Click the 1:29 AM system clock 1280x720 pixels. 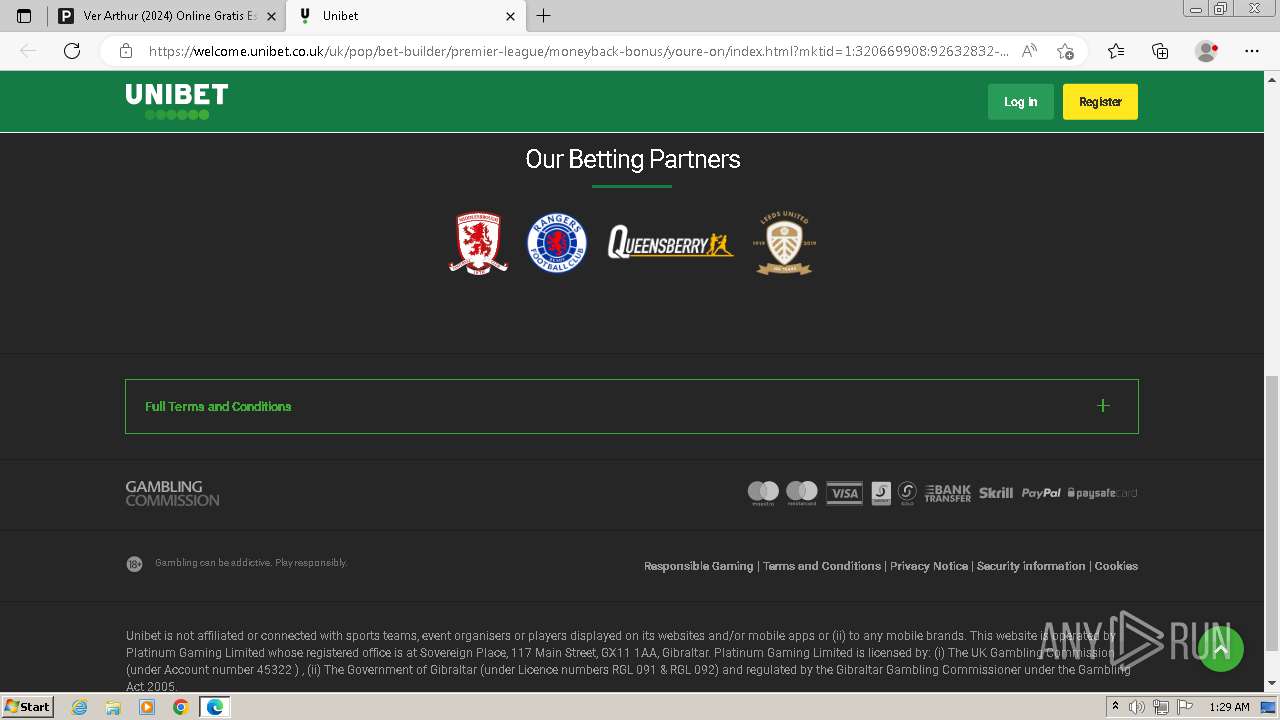tap(1229, 707)
